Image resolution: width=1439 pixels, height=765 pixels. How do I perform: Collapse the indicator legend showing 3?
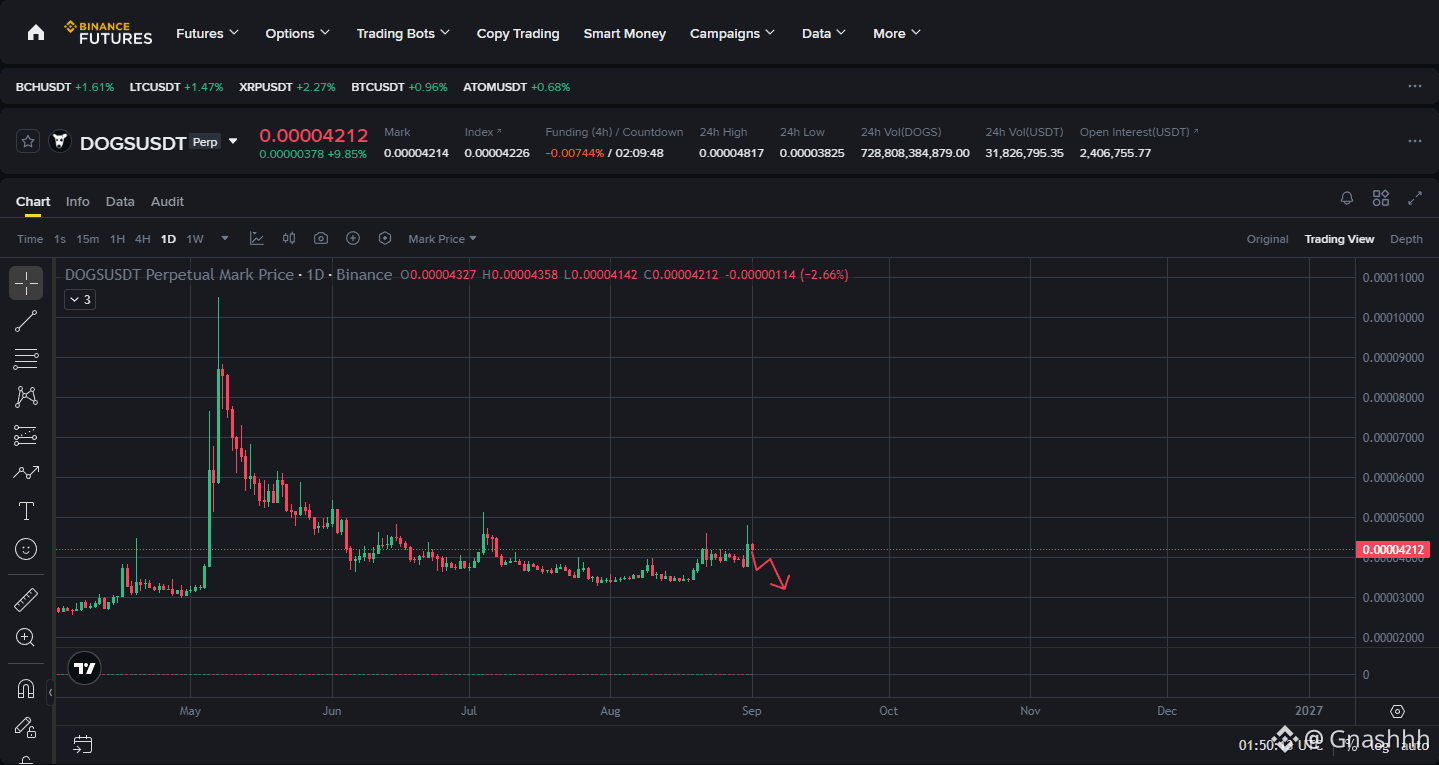[80, 299]
